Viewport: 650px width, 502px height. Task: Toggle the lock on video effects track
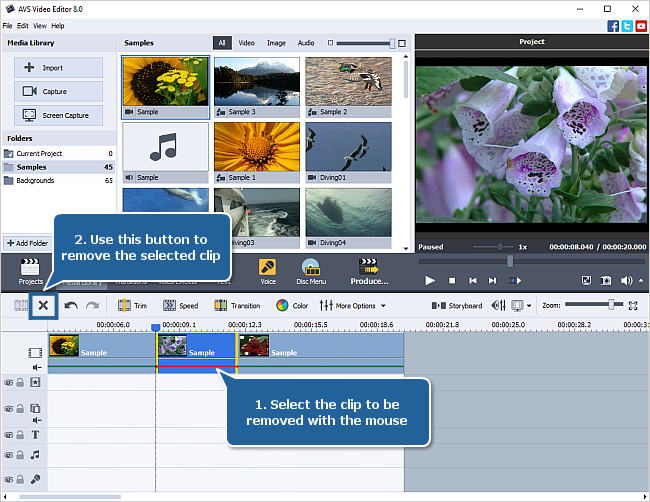20,382
